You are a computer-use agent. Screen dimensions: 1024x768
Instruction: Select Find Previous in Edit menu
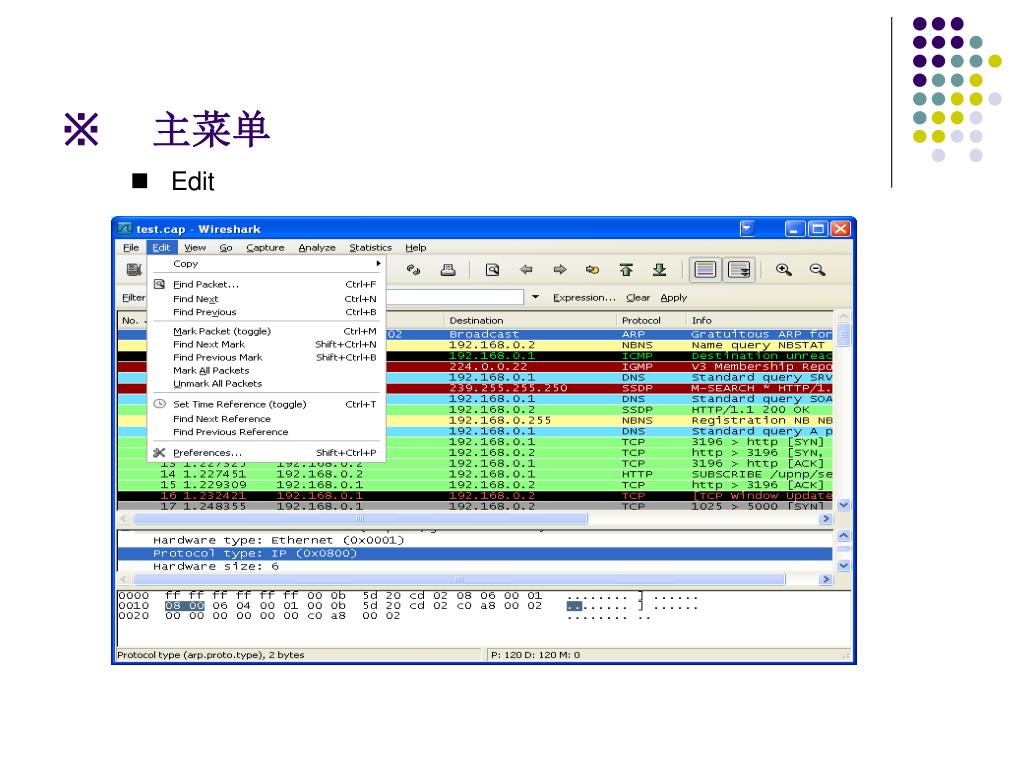click(x=267, y=312)
